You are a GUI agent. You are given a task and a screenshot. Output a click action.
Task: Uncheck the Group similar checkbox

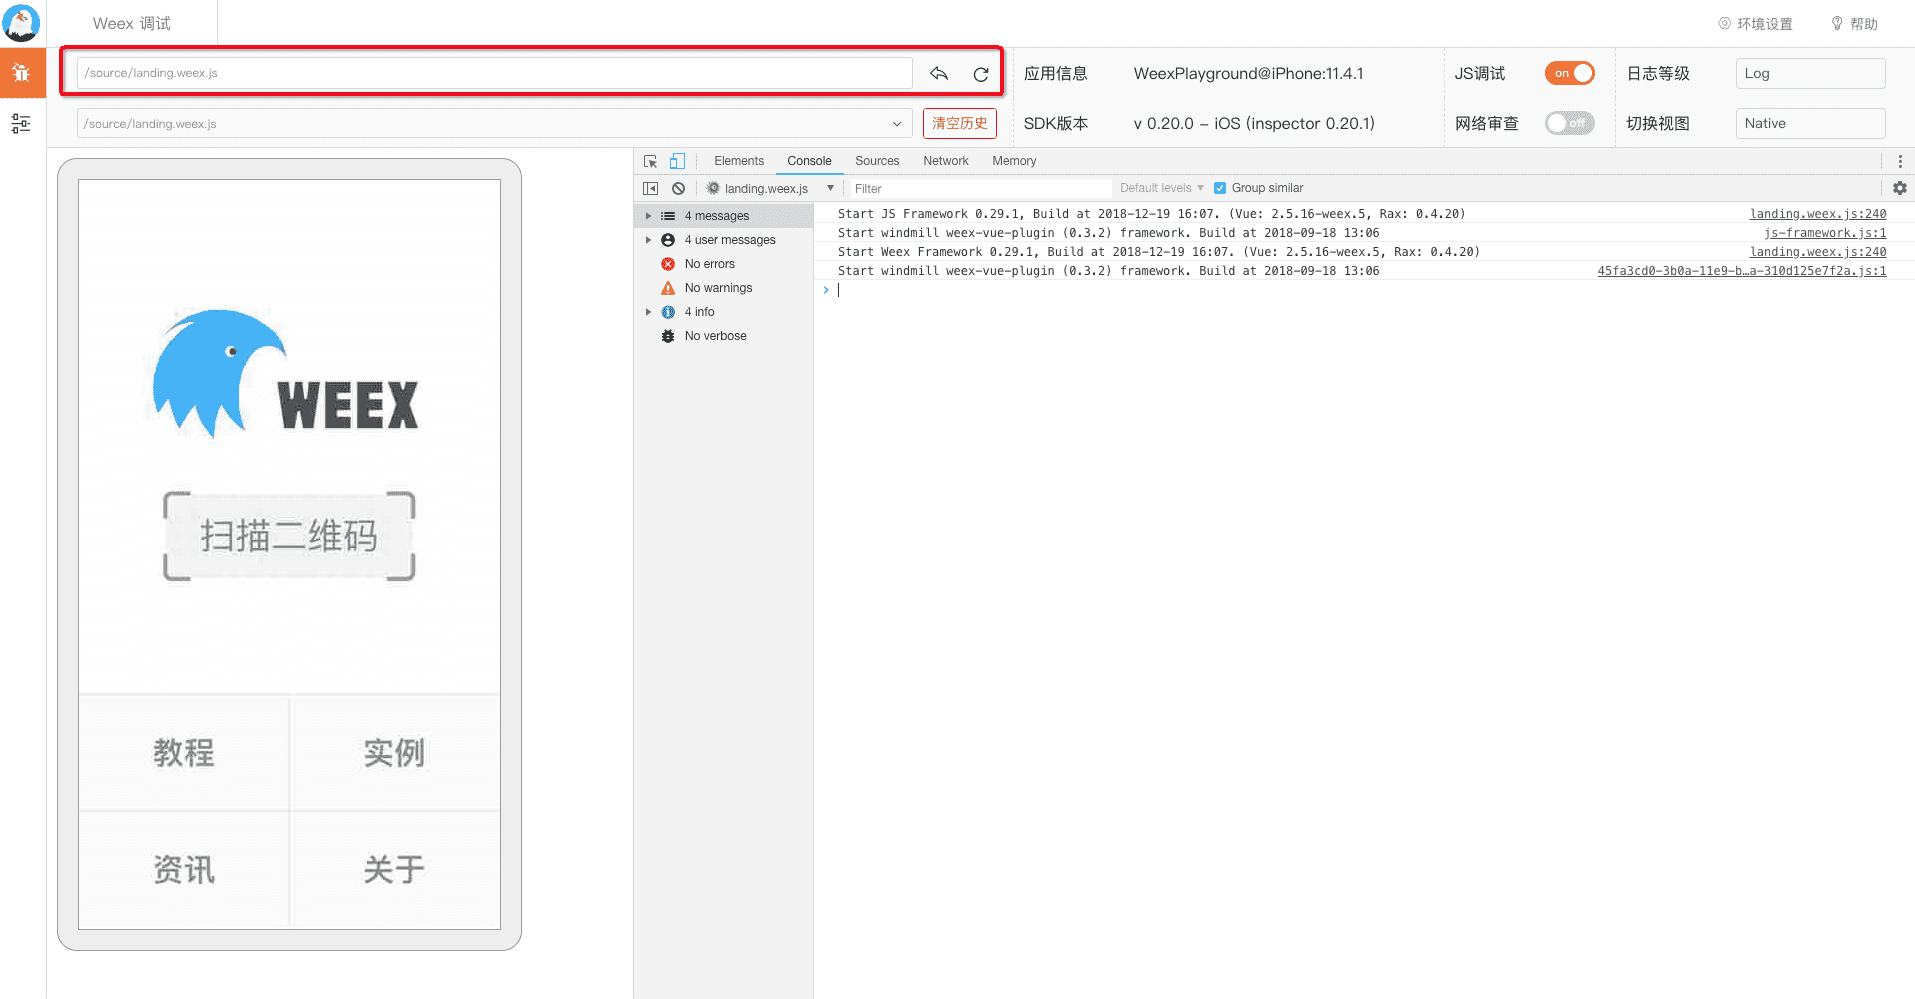[x=1219, y=188]
